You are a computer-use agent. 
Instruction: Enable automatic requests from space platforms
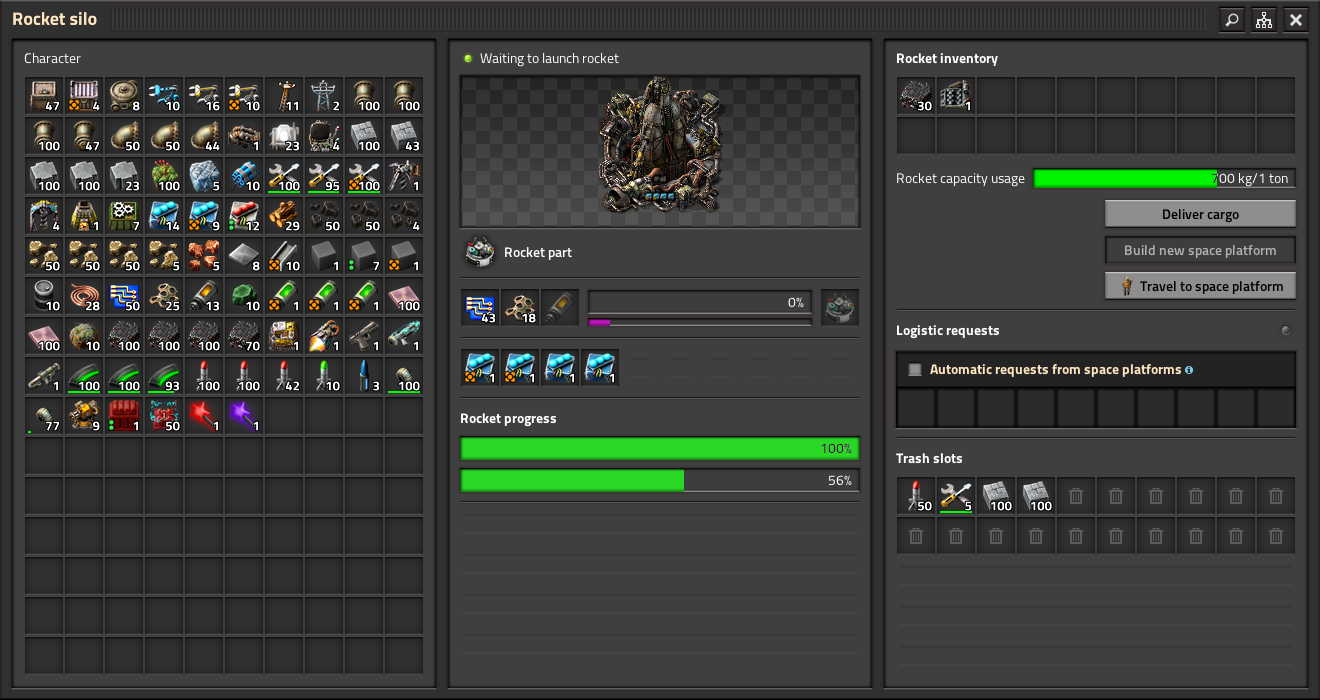[914, 370]
